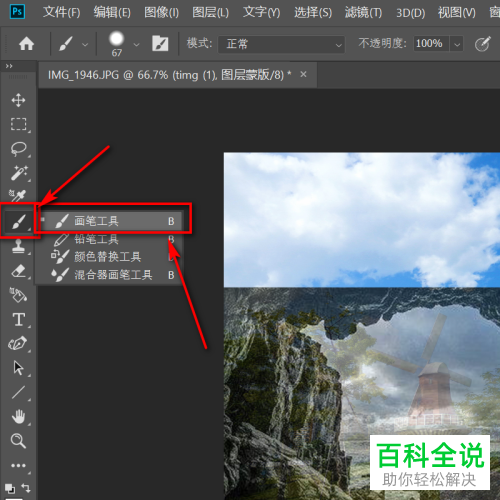The height and width of the screenshot is (500, 500).
Task: Open the blend mode 正常 dropdown
Action: coord(281,44)
